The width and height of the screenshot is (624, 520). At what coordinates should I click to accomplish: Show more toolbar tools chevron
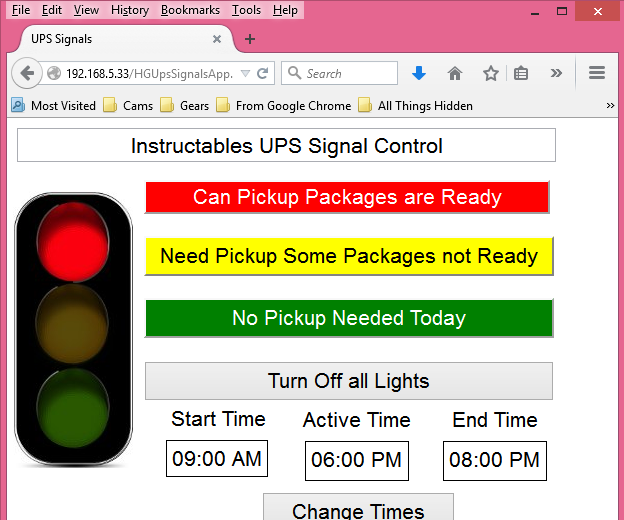(556, 73)
